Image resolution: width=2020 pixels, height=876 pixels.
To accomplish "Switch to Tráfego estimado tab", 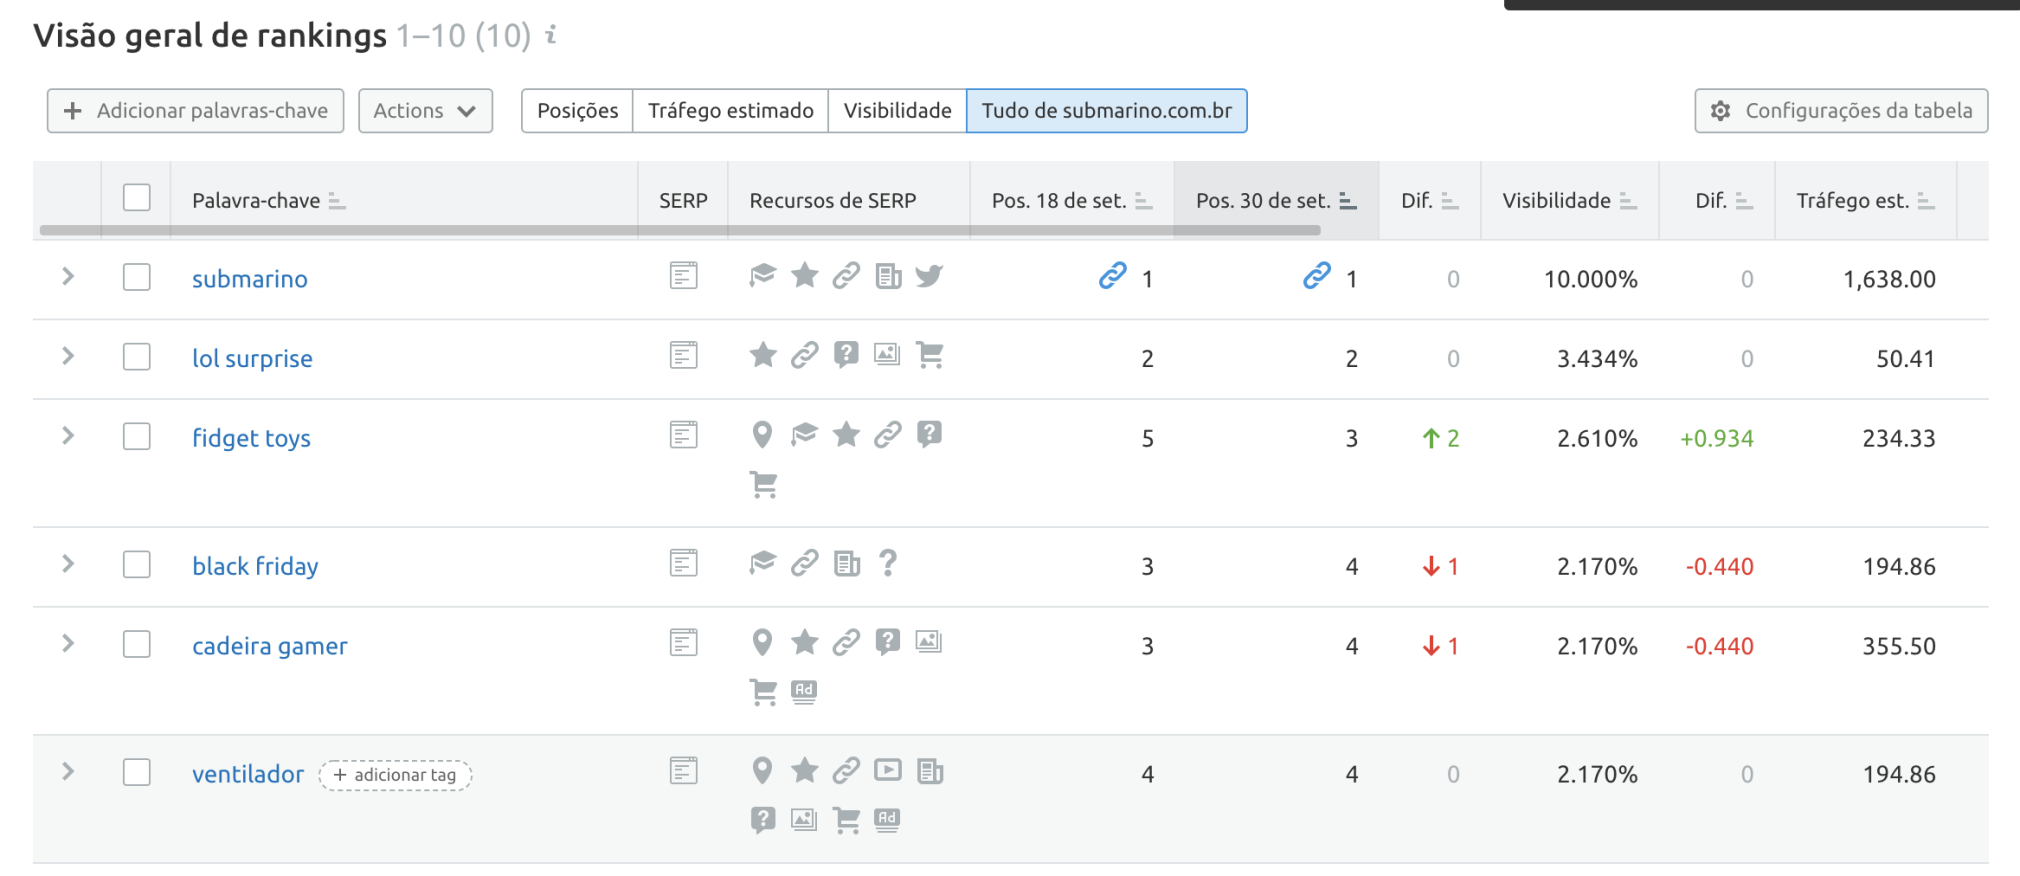I will (731, 111).
